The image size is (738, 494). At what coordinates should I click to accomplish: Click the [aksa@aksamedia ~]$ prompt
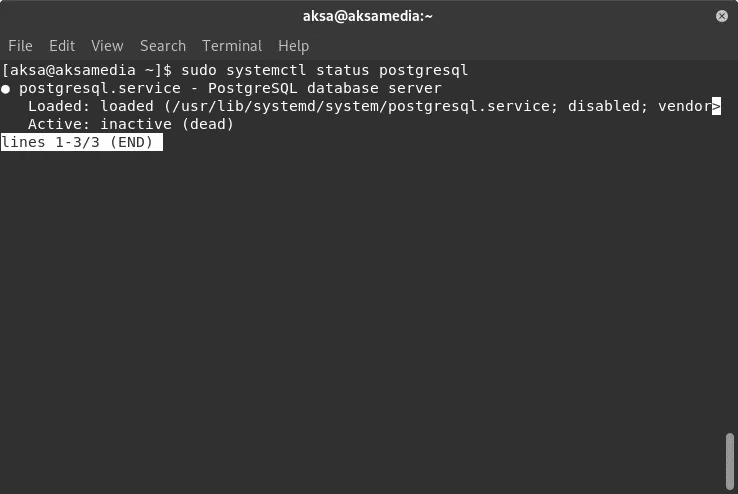87,70
